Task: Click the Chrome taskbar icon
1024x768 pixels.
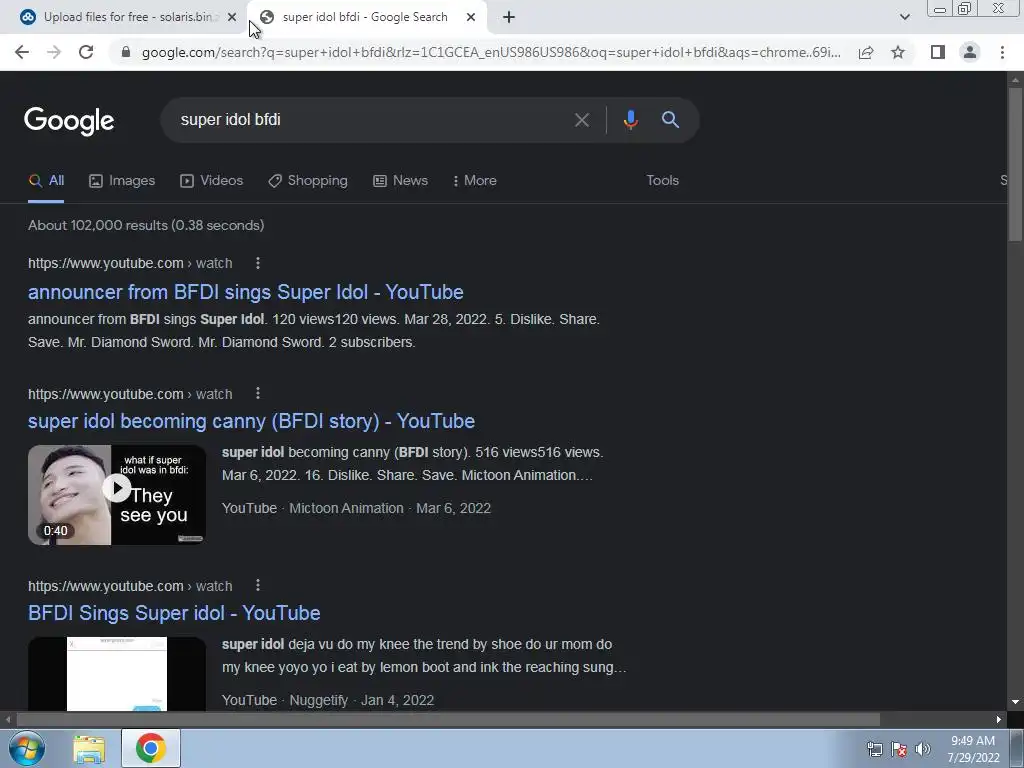Action: 150,748
